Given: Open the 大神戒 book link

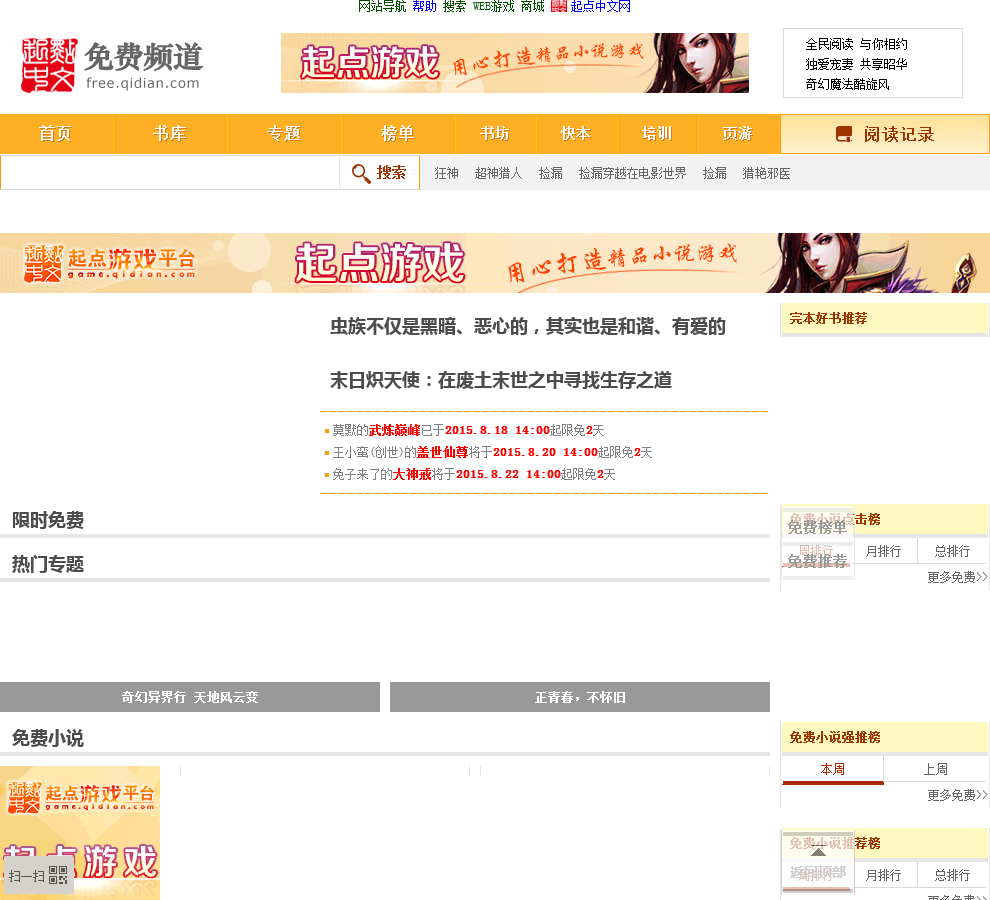Looking at the screenshot, I should pyautogui.click(x=412, y=474).
